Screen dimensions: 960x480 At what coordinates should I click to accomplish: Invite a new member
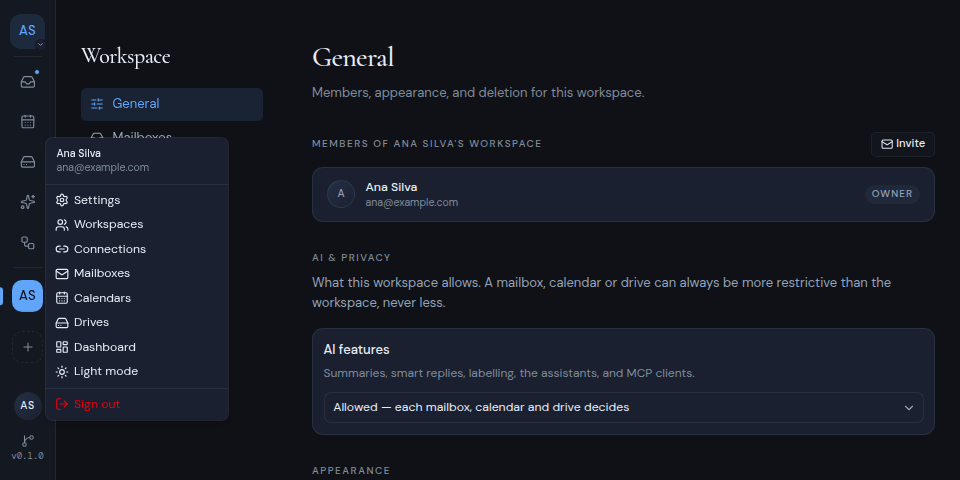click(902, 144)
